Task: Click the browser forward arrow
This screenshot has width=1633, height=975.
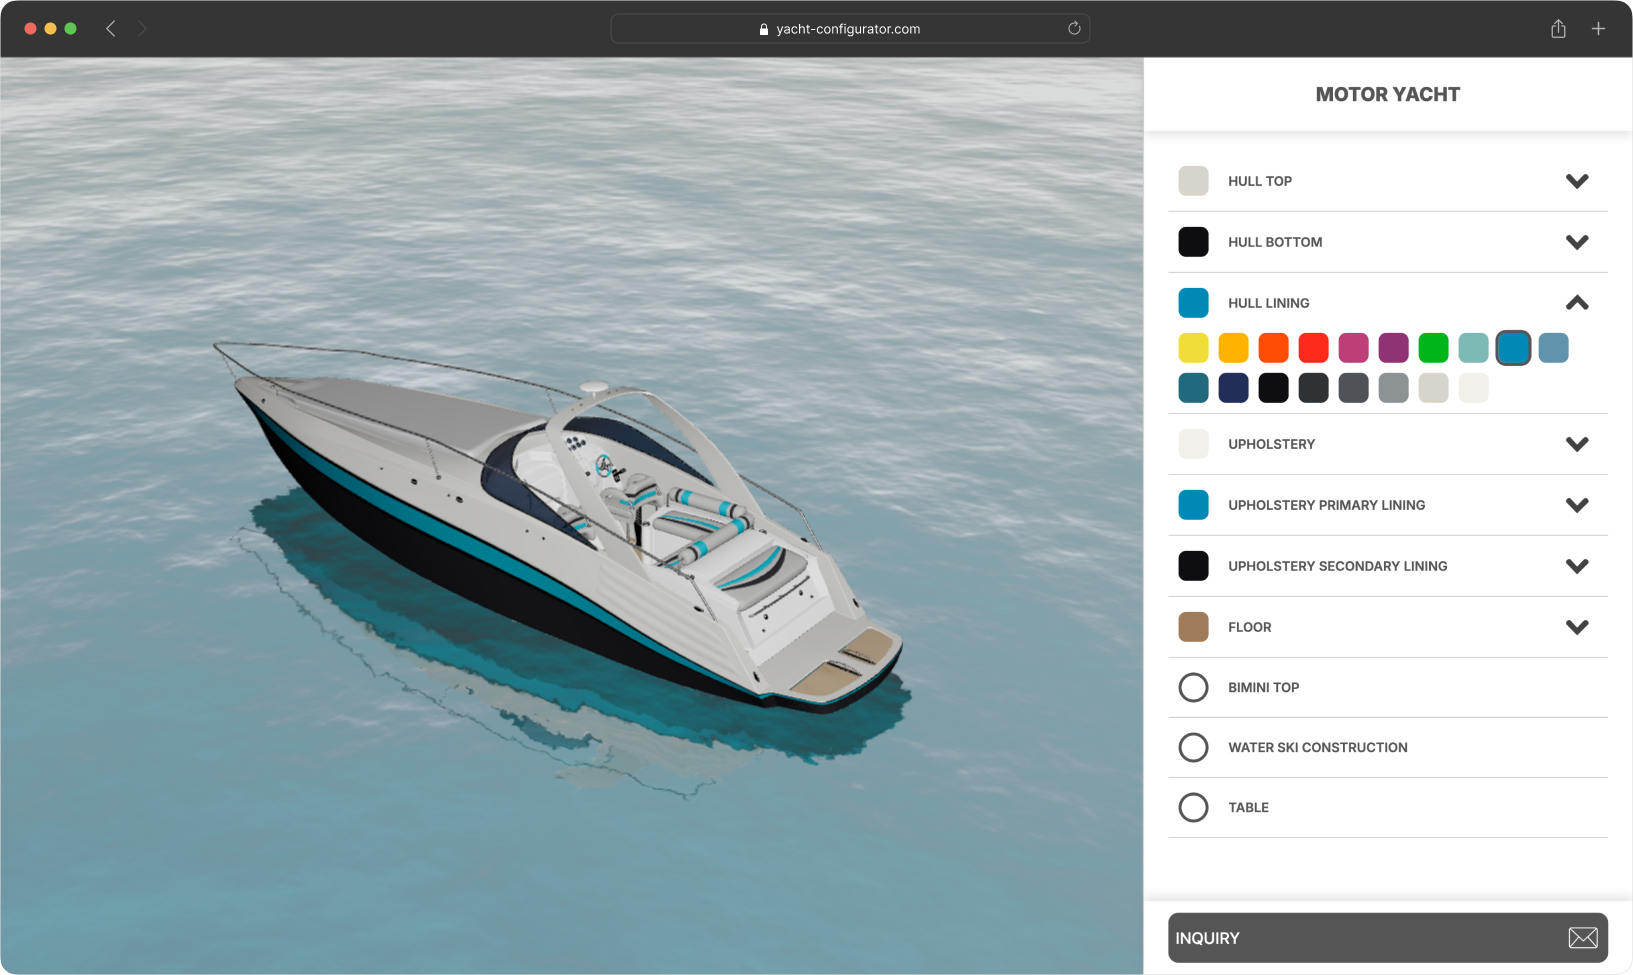Action: (x=142, y=29)
